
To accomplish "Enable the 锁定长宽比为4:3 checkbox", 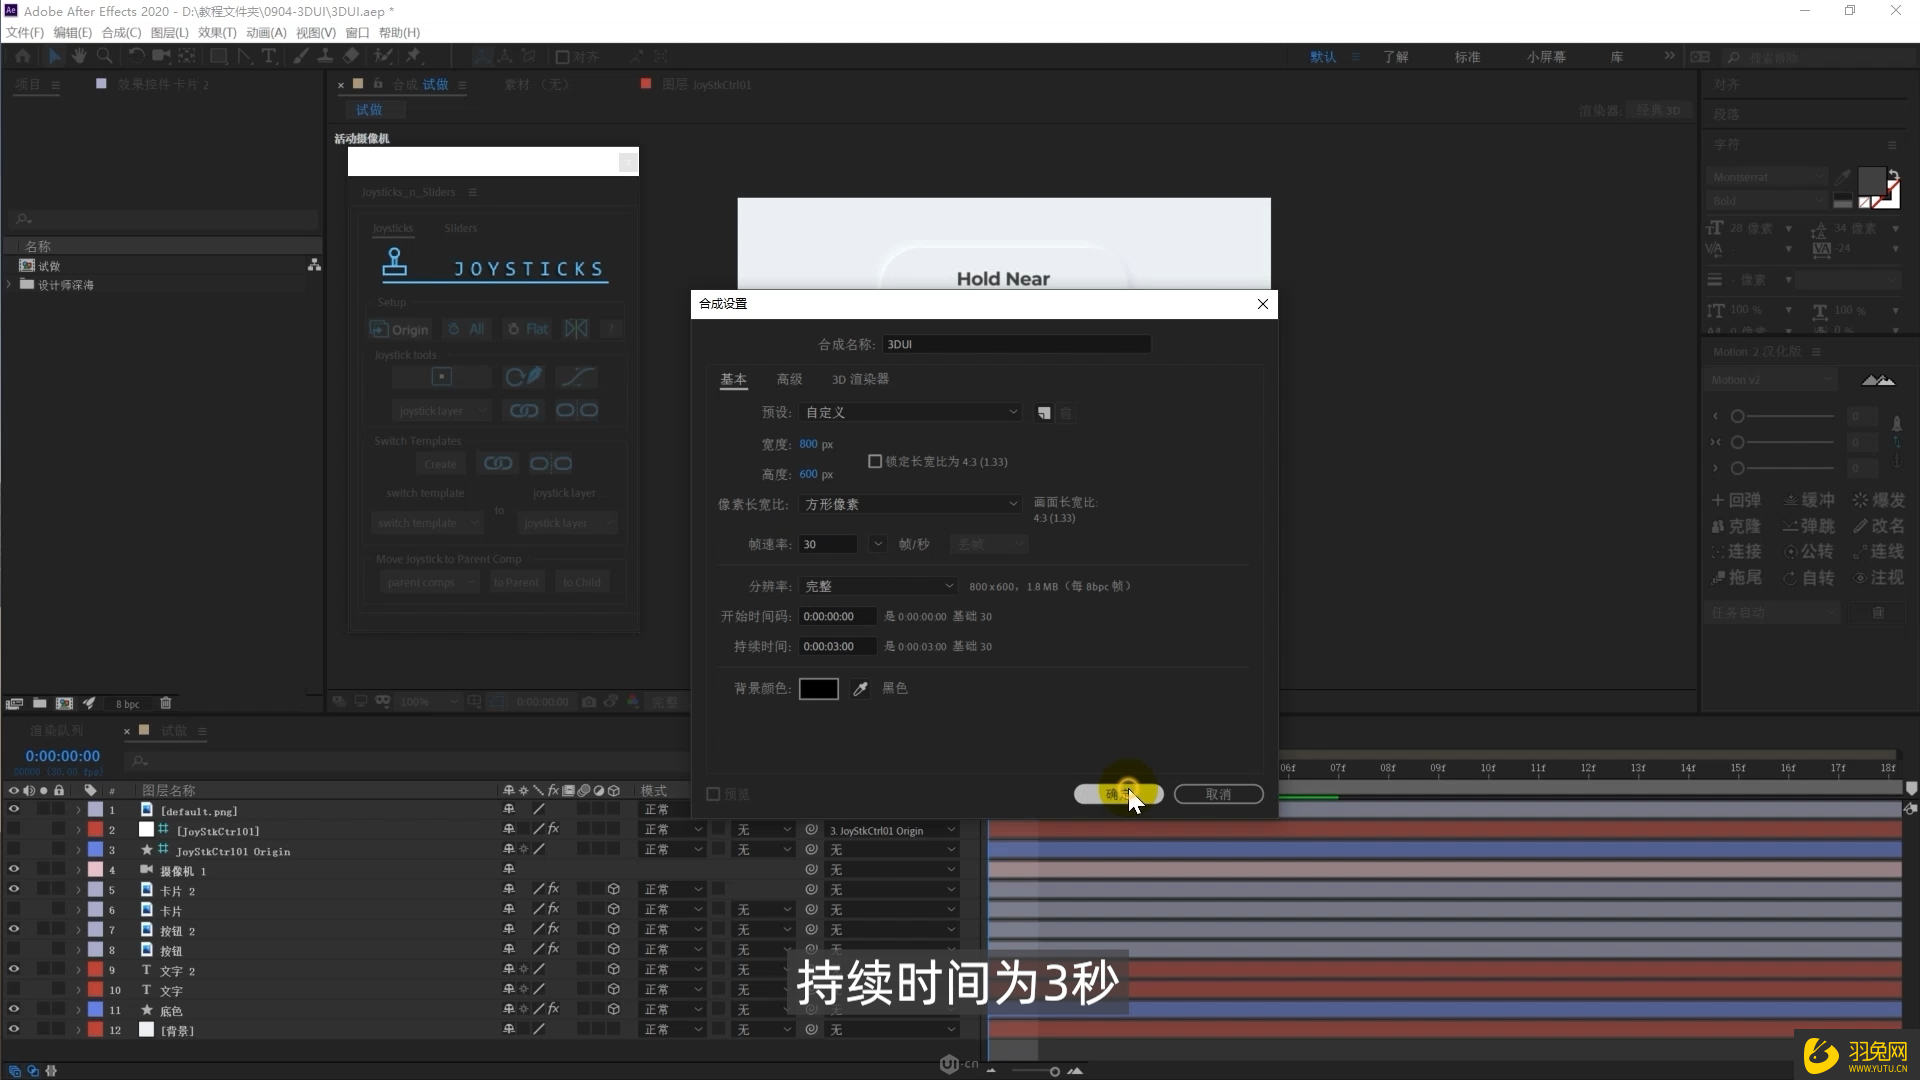I will coord(874,461).
